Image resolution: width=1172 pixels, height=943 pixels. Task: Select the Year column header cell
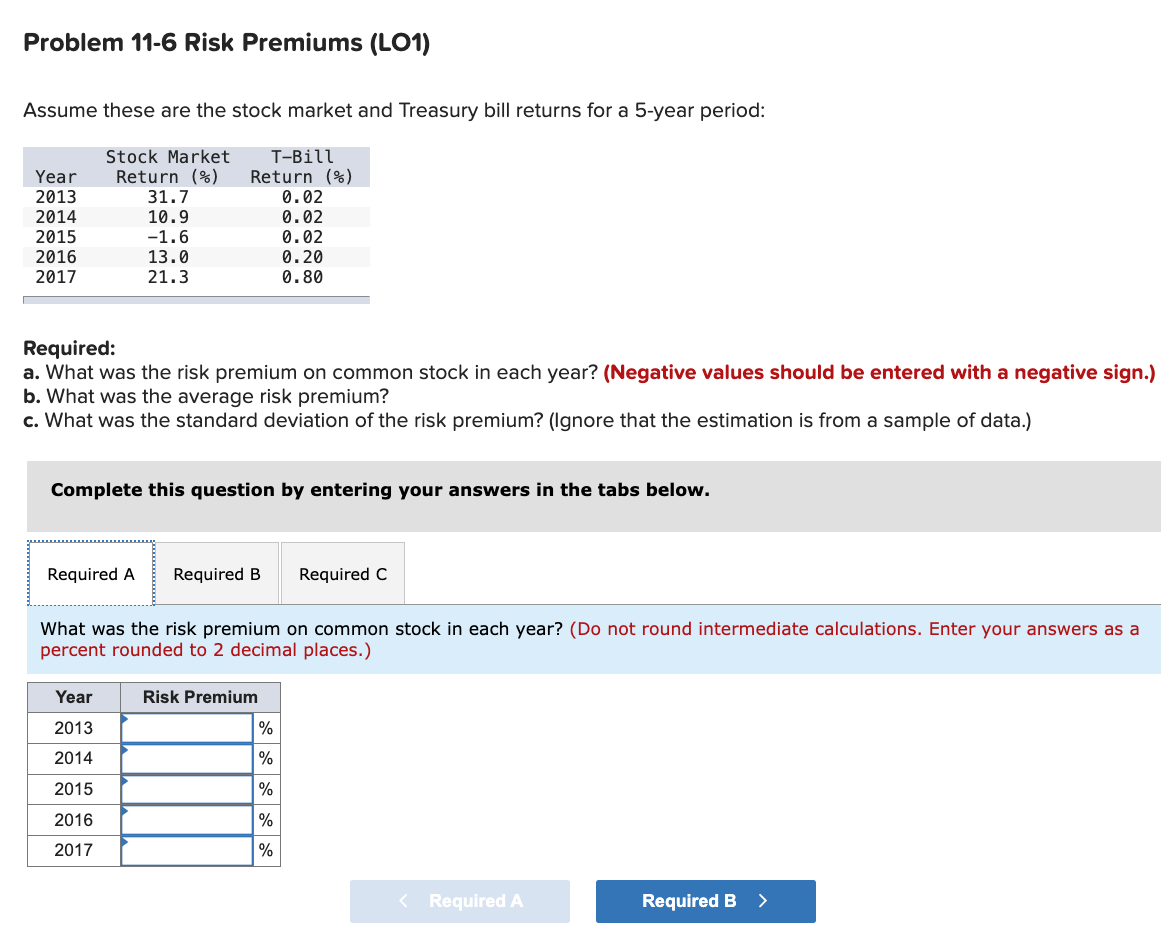[x=73, y=696]
